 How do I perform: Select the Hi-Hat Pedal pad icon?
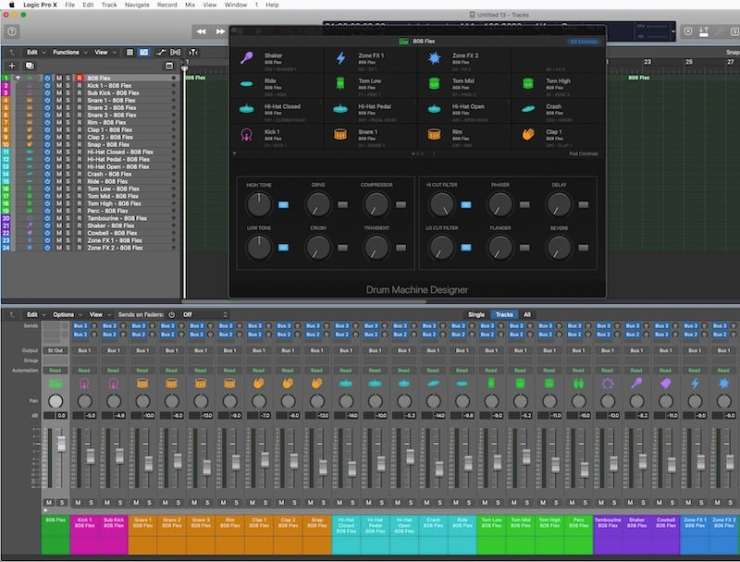[340, 109]
